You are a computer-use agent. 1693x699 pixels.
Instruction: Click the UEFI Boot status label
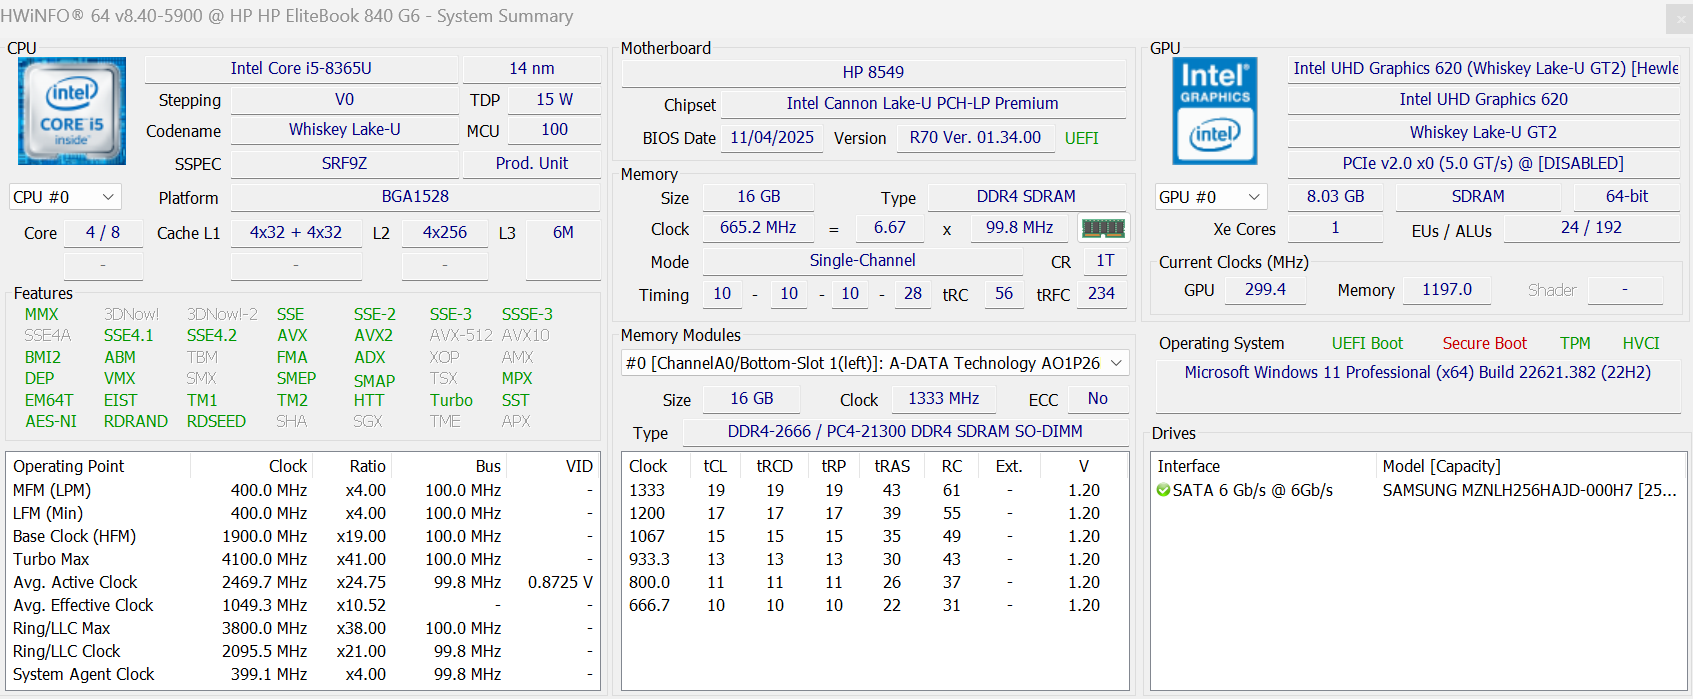(x=1367, y=343)
